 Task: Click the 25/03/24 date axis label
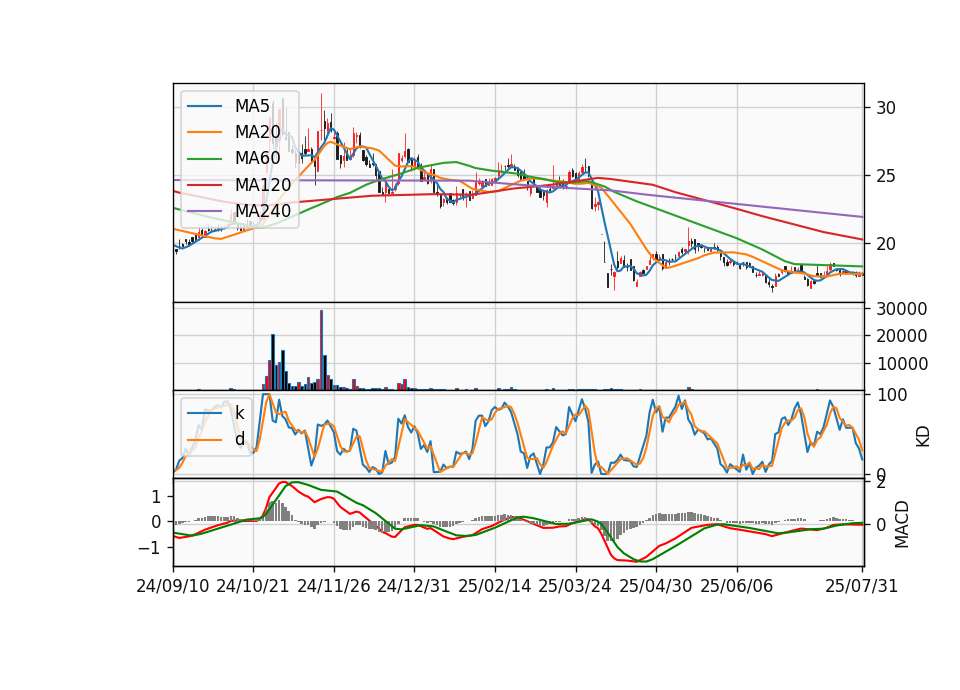(575, 587)
